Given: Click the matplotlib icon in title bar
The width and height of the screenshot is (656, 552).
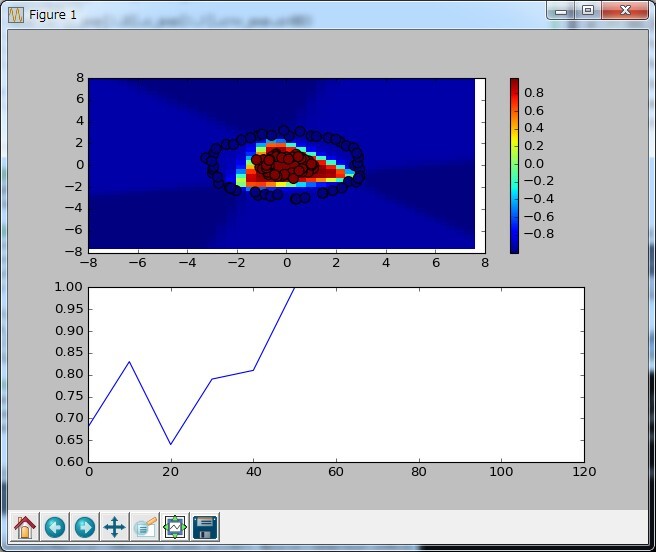Looking at the screenshot, I should point(16,15).
